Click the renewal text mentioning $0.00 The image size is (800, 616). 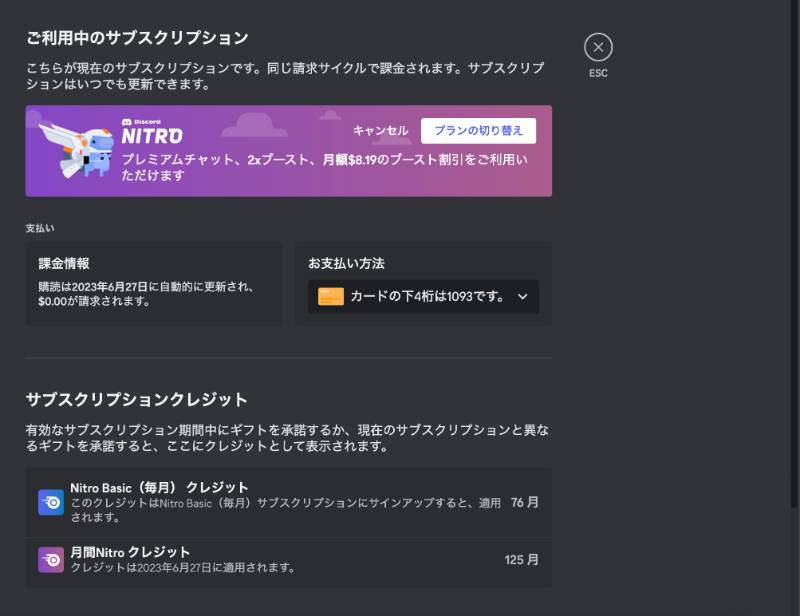pyautogui.click(x=146, y=294)
